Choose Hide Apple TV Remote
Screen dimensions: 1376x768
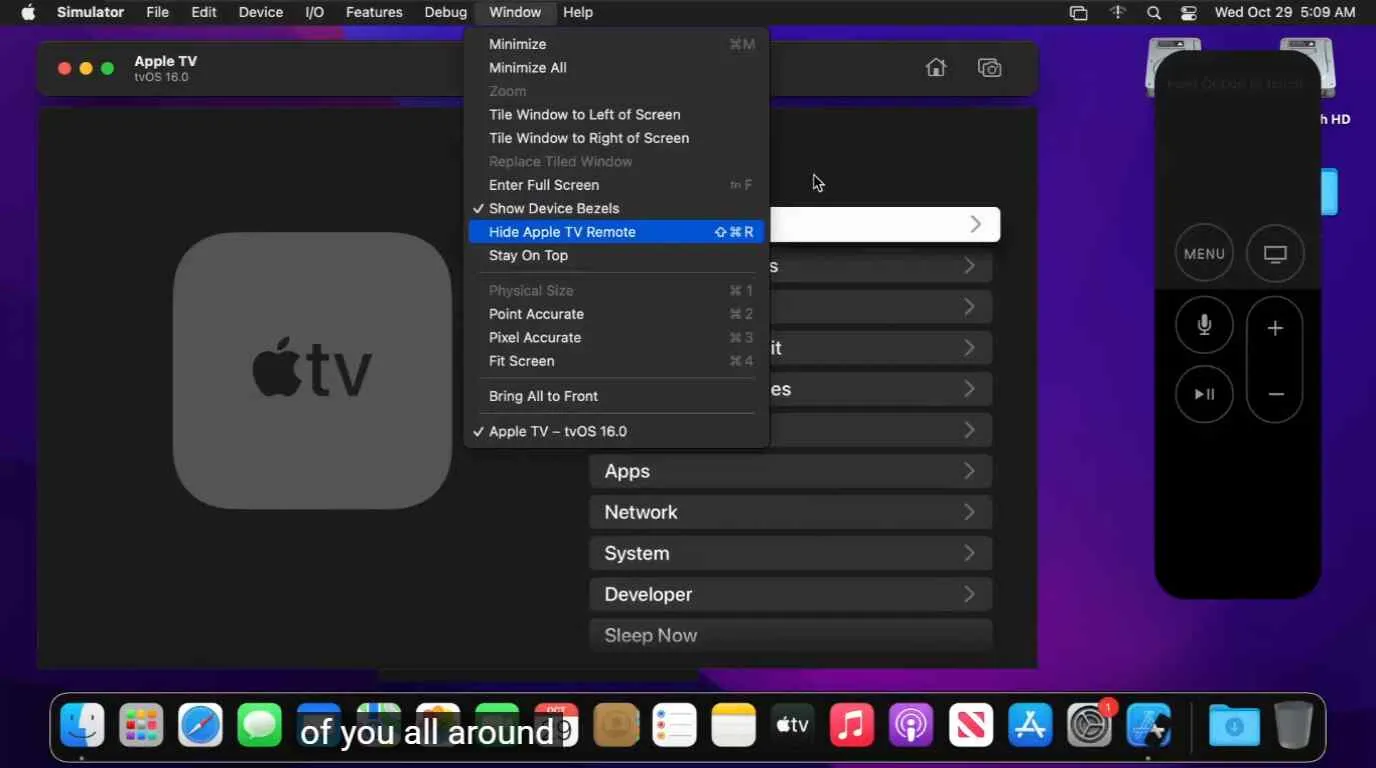coord(616,232)
